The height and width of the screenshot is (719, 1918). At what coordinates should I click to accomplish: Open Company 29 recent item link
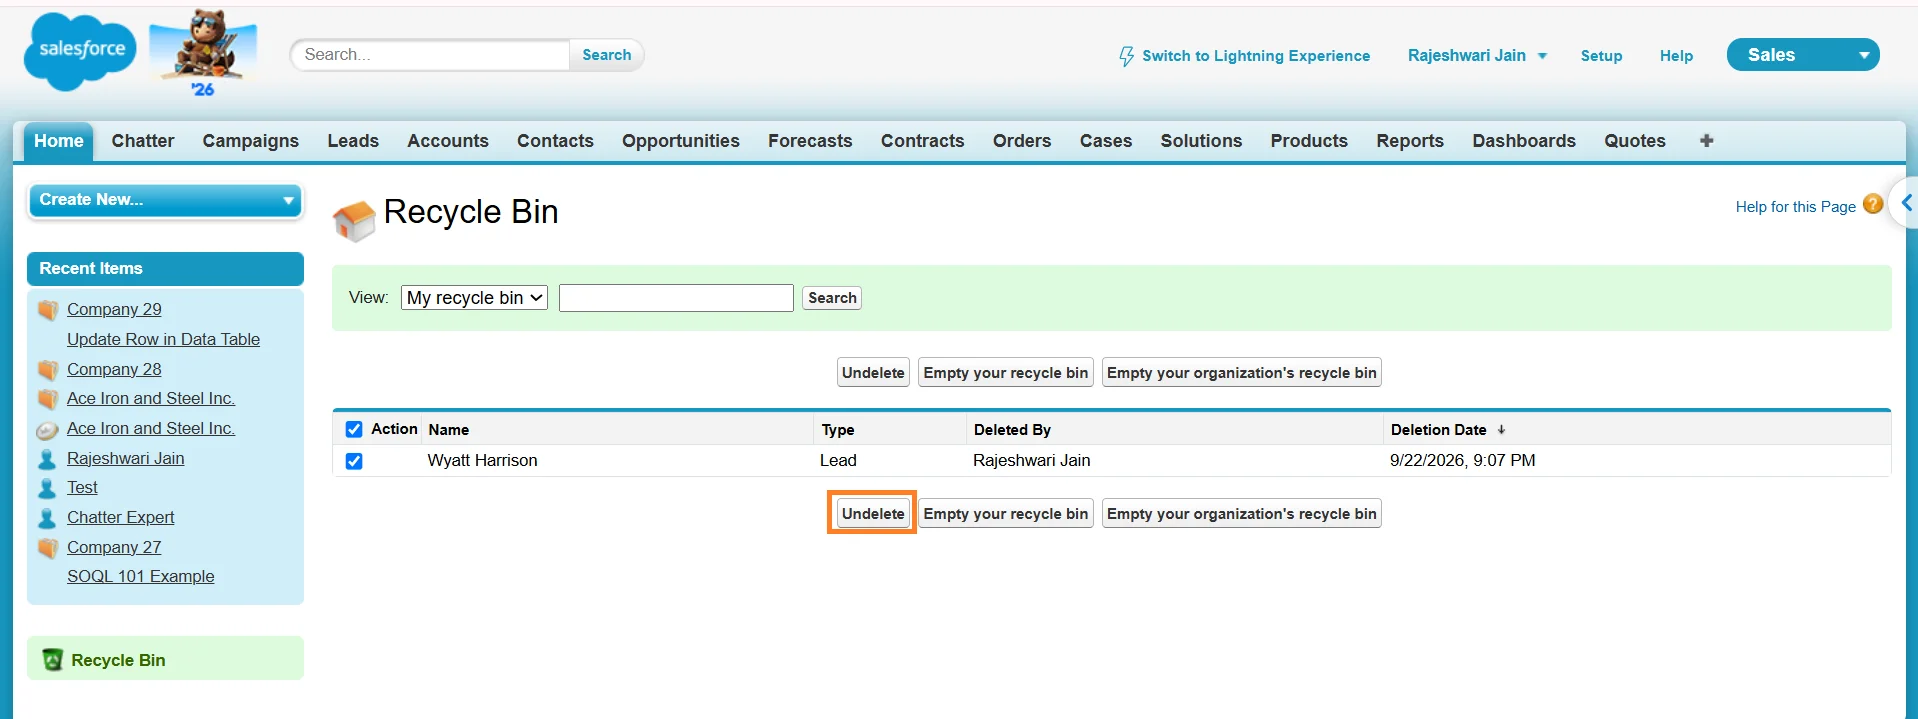point(114,310)
